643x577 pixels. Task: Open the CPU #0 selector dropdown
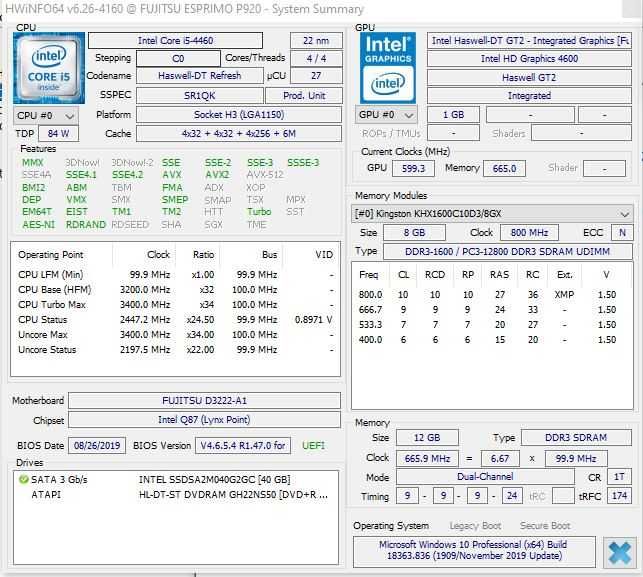(x=46, y=116)
